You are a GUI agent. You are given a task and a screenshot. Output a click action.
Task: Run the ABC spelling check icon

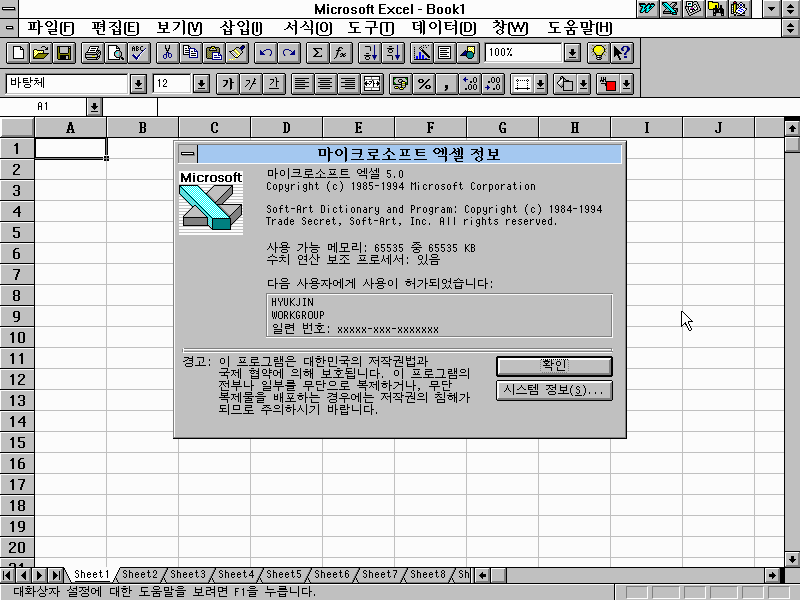[x=139, y=53]
